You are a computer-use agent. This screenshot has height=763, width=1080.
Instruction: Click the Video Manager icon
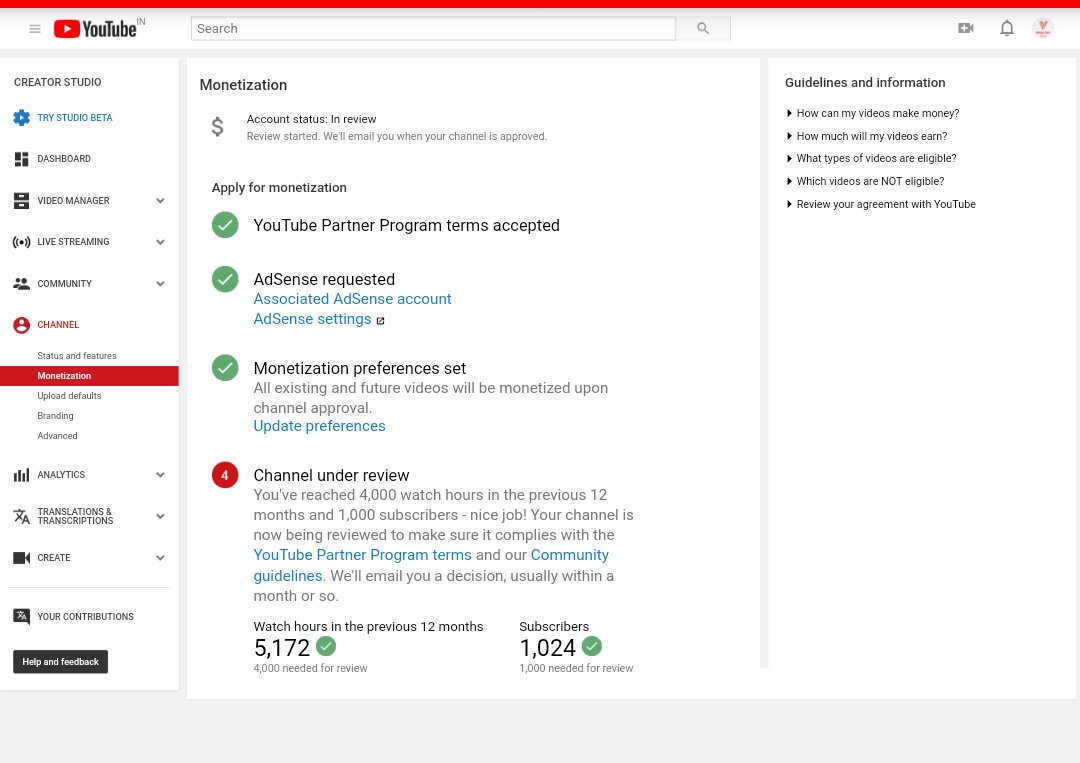(x=21, y=200)
